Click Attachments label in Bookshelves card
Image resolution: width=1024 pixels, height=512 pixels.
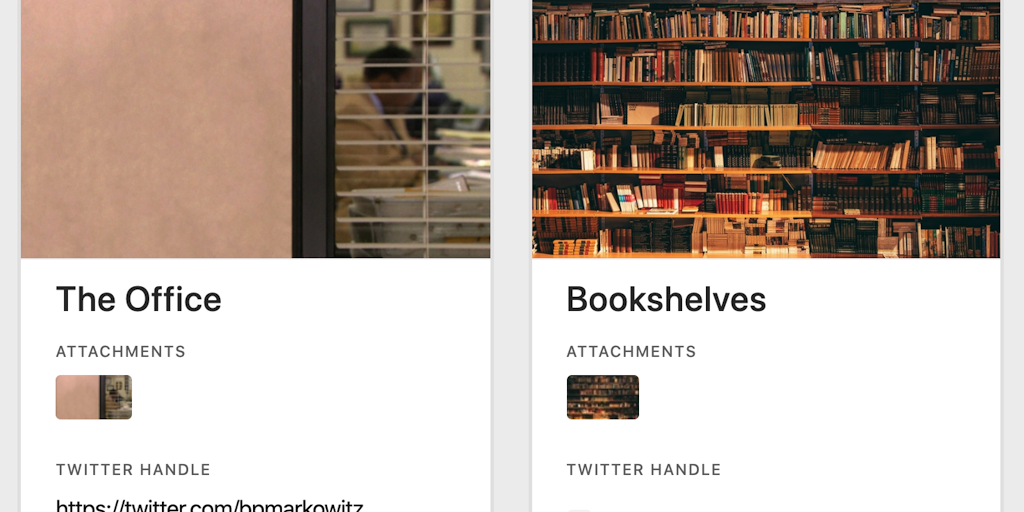click(632, 351)
